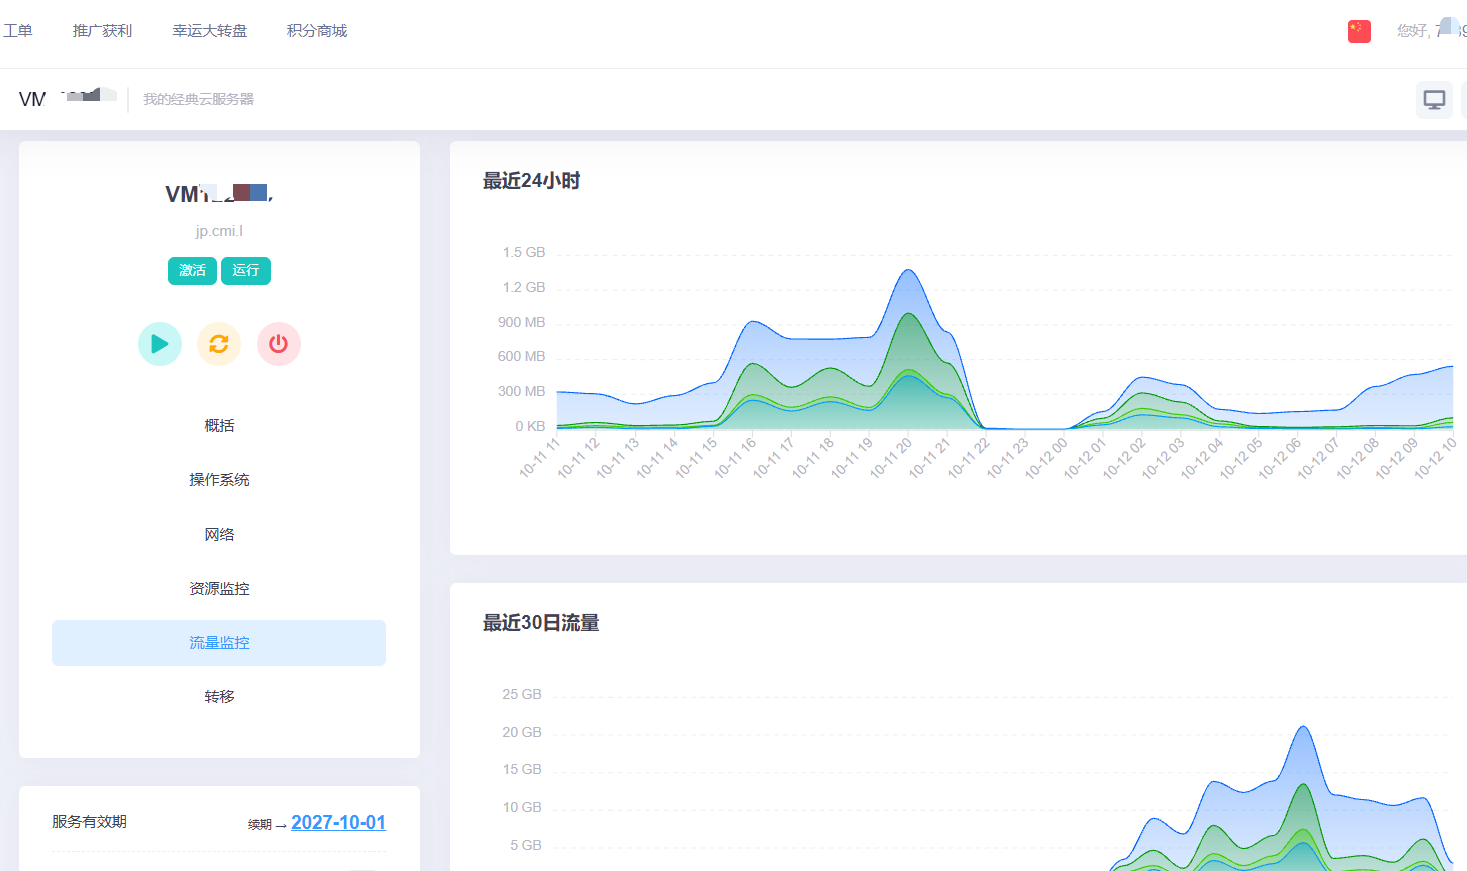Start the VM with the green play icon

click(160, 344)
